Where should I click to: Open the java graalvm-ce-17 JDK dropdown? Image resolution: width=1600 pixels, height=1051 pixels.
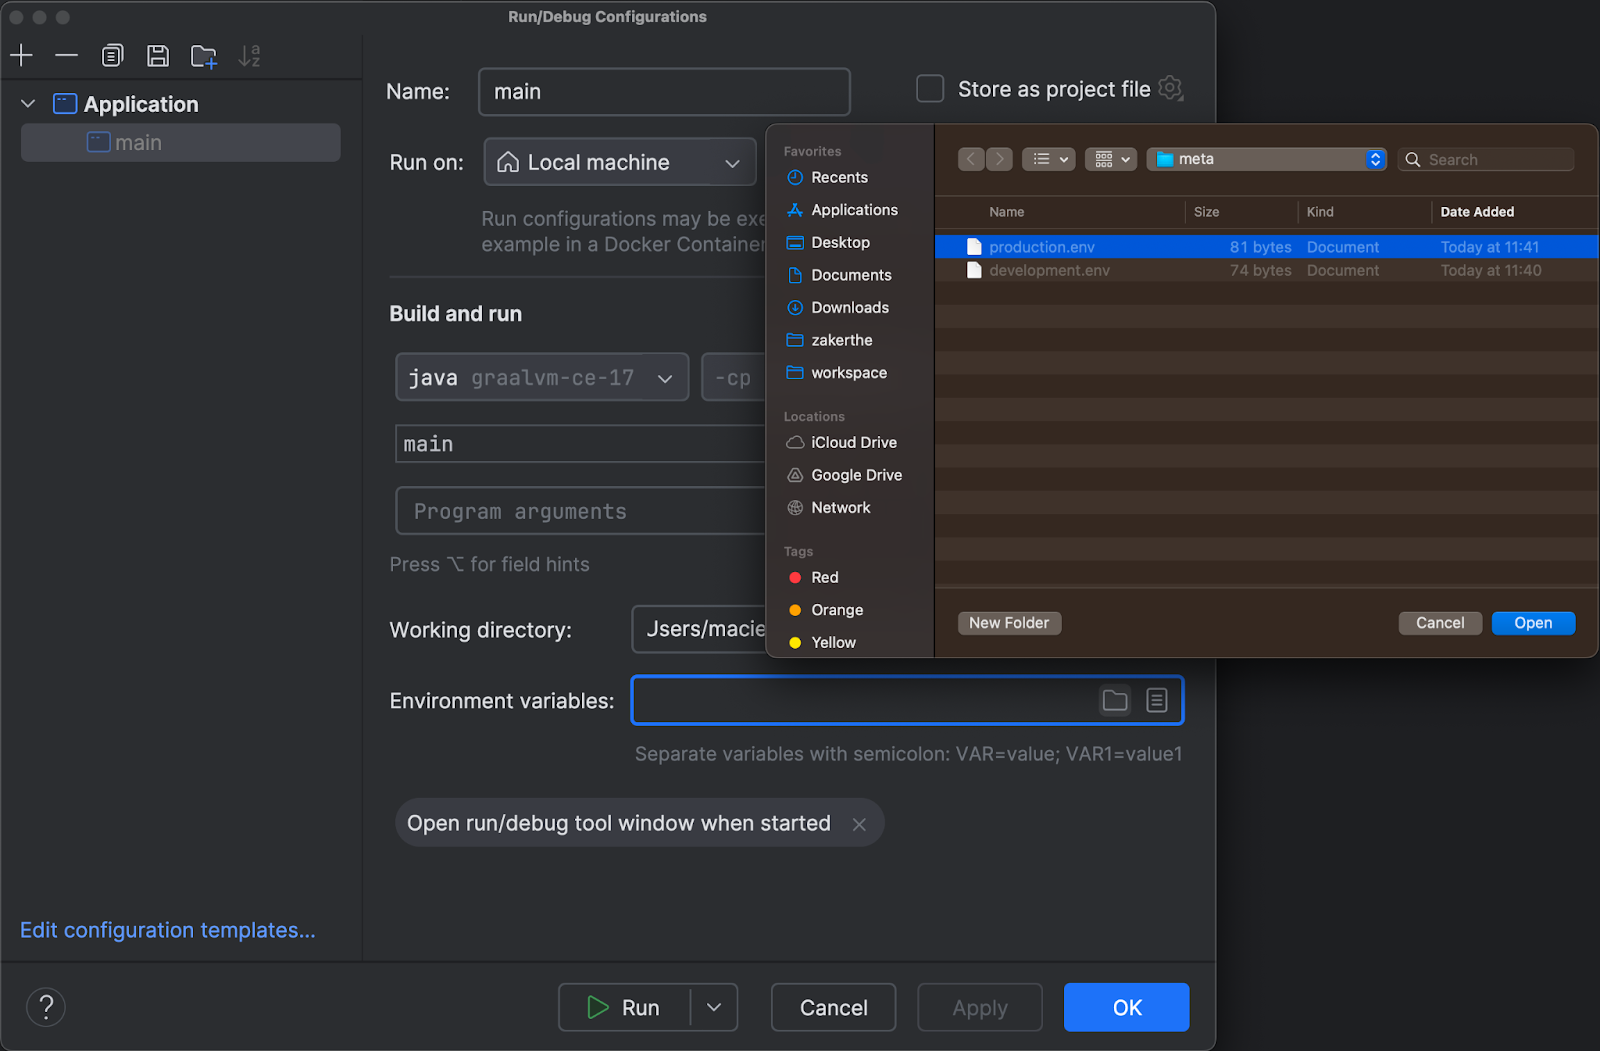(542, 377)
